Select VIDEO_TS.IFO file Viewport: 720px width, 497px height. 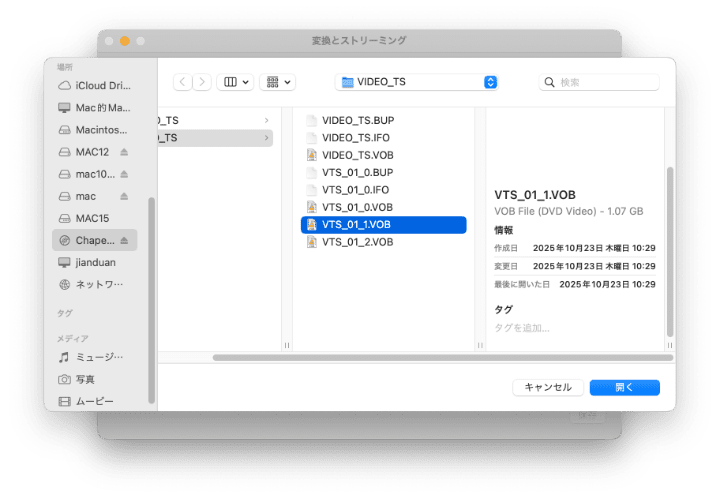[x=384, y=138]
